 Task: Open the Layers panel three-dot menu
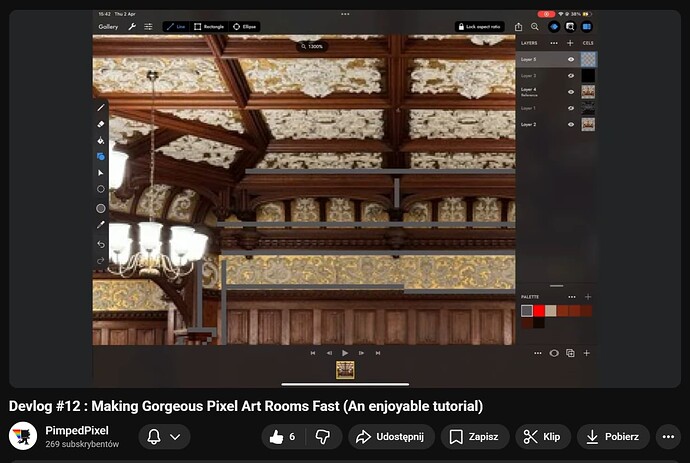[551, 44]
